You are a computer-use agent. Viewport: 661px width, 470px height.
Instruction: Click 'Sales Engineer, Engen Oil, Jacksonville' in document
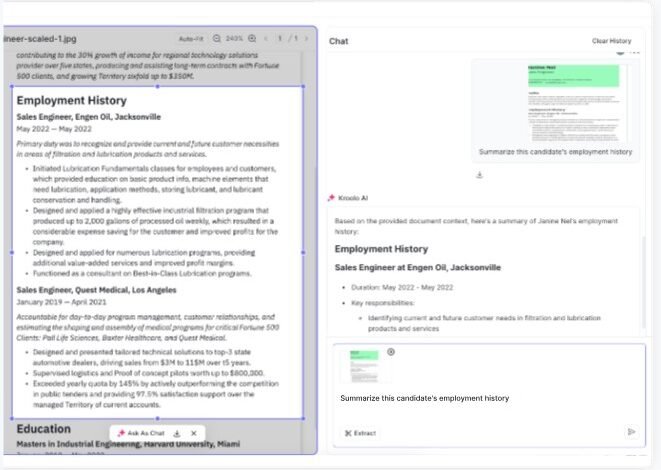click(x=89, y=117)
